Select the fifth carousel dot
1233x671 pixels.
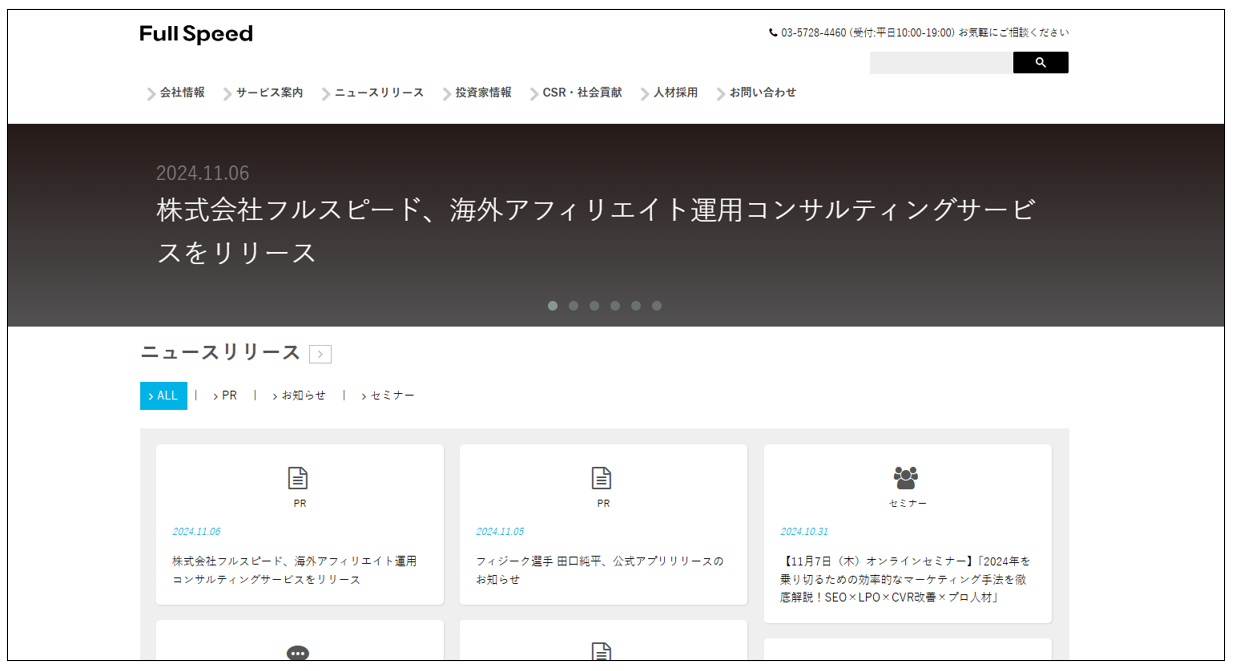coord(636,306)
